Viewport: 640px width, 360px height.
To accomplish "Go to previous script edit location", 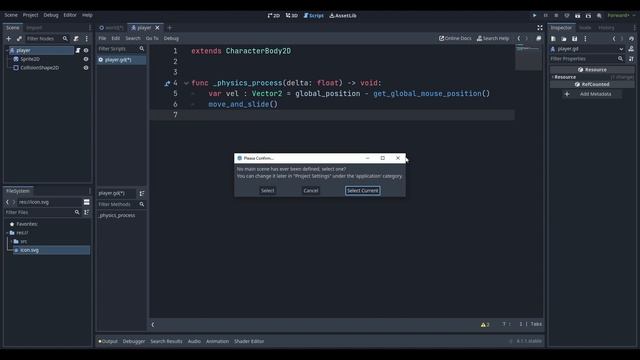I will coord(519,38).
